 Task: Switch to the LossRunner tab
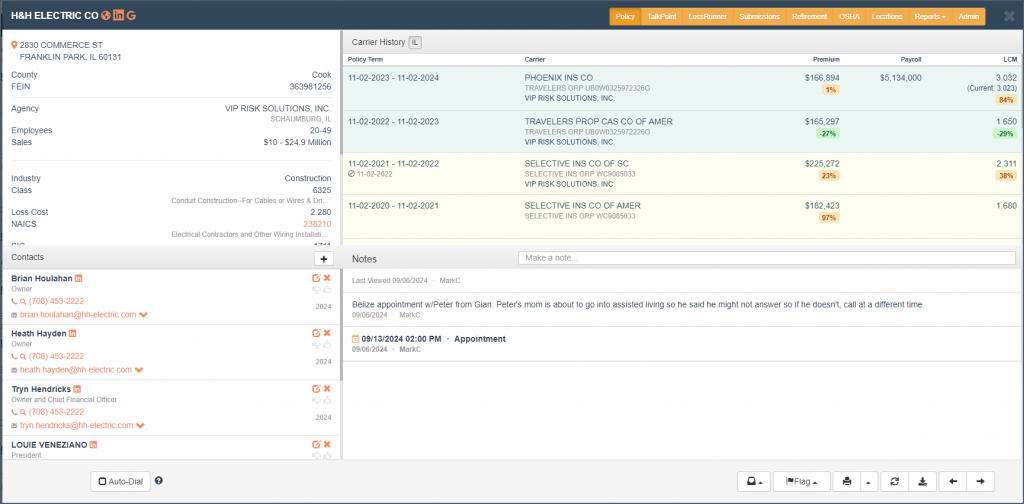click(x=708, y=16)
